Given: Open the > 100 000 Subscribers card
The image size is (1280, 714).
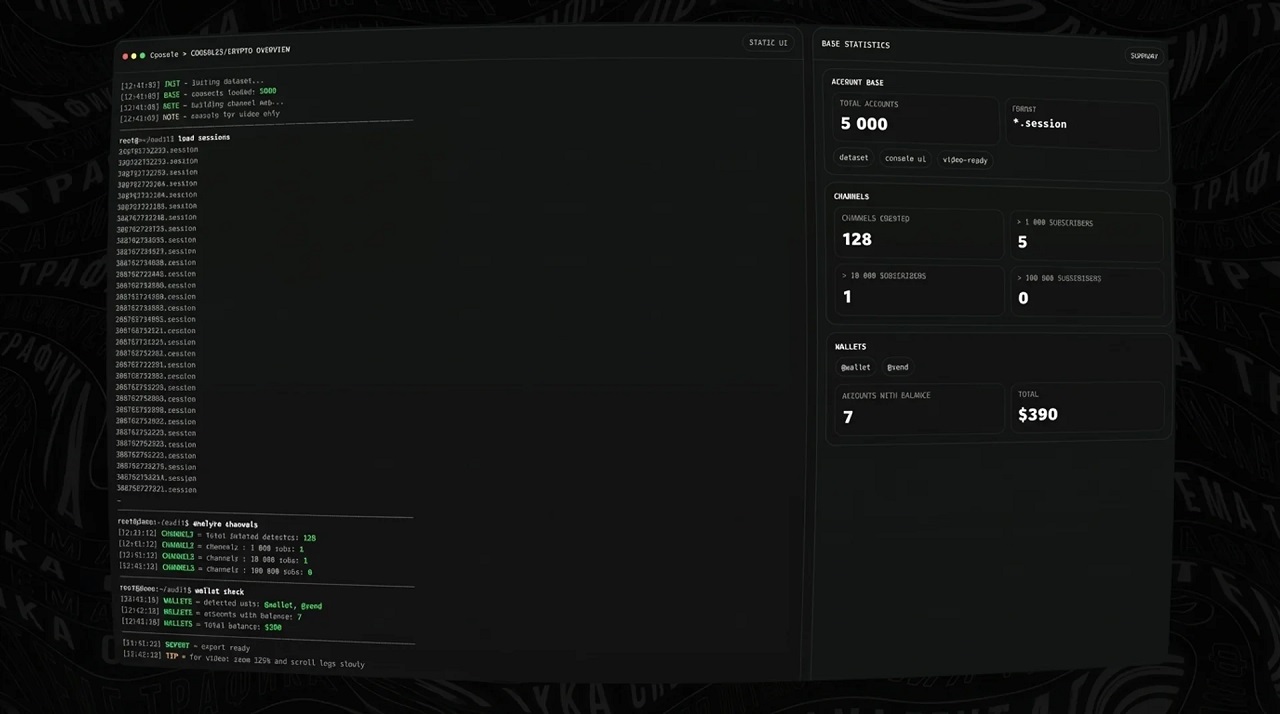Looking at the screenshot, I should pyautogui.click(x=1089, y=293).
